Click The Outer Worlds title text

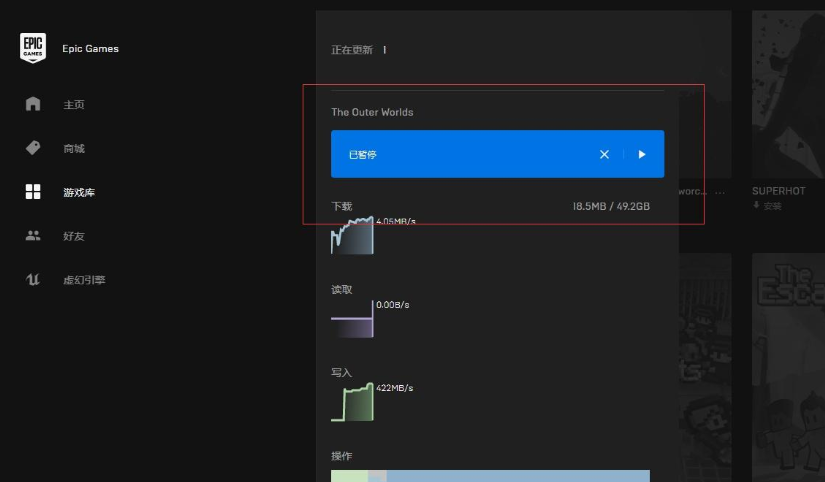[x=372, y=112]
